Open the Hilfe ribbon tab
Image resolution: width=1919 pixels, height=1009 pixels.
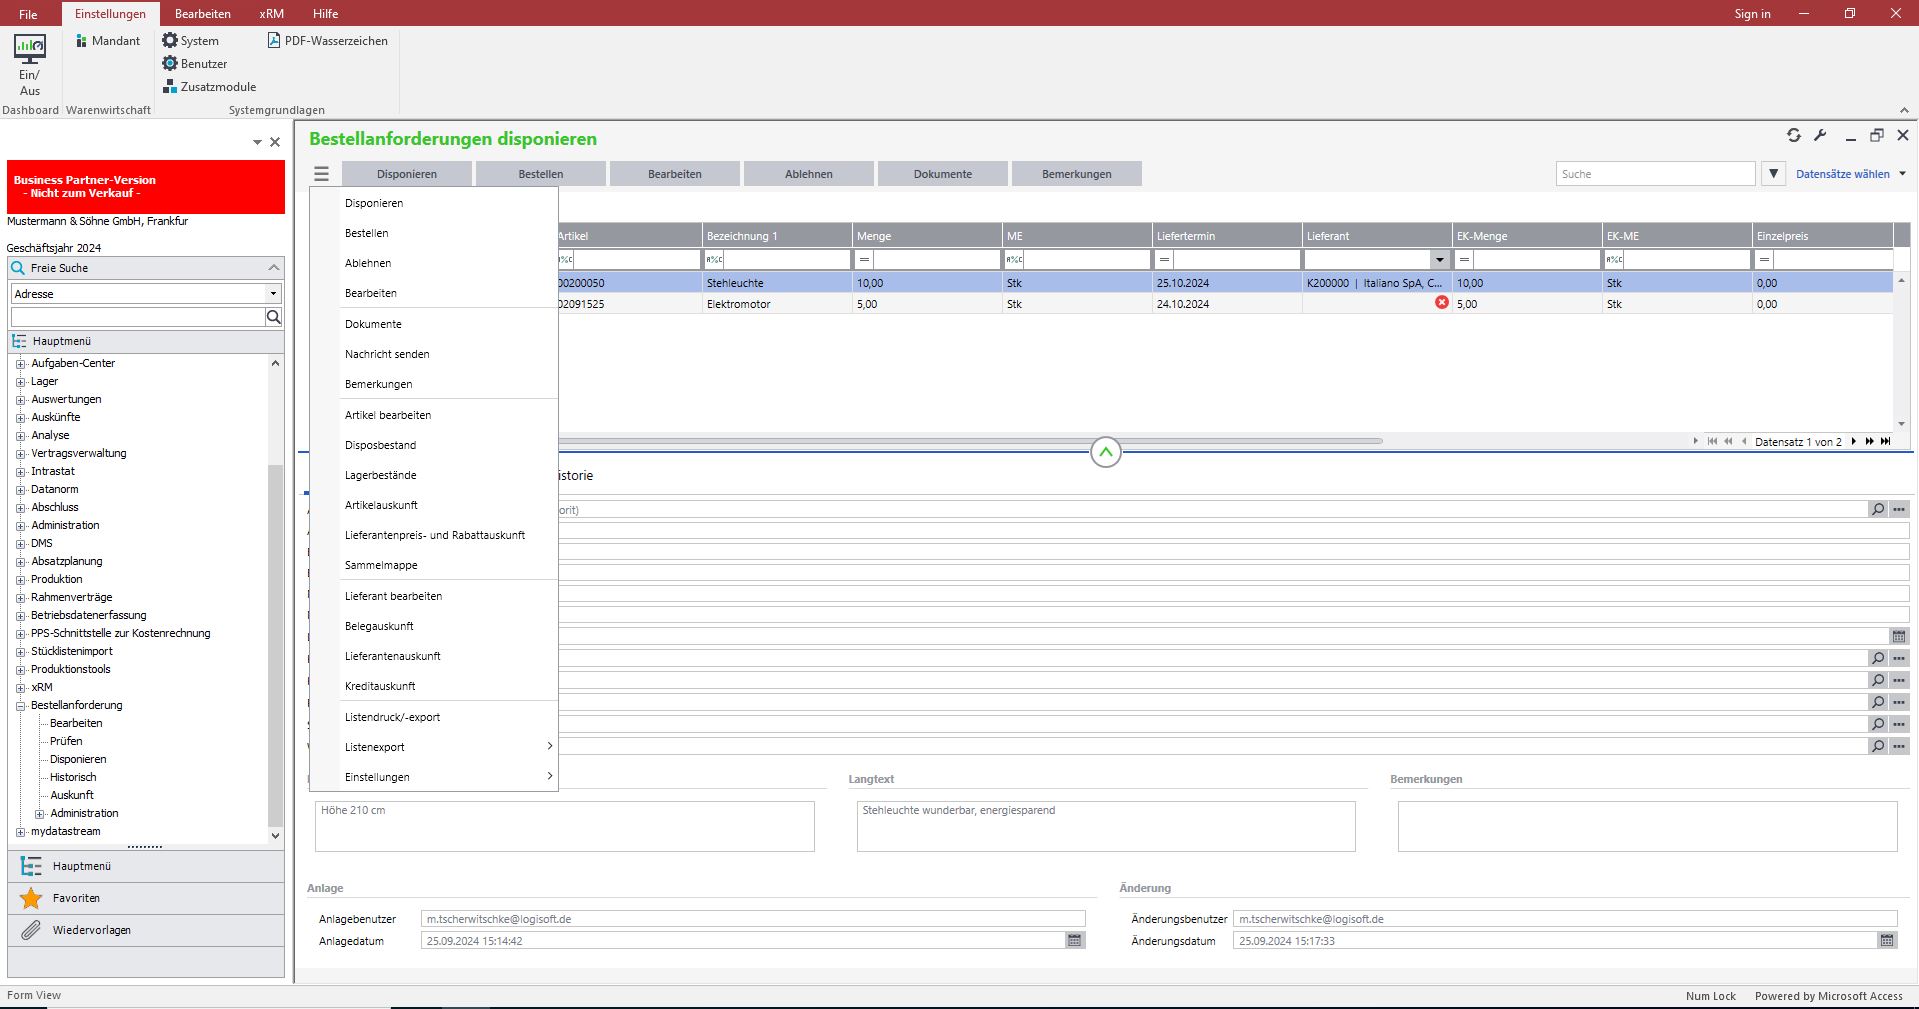pyautogui.click(x=325, y=14)
